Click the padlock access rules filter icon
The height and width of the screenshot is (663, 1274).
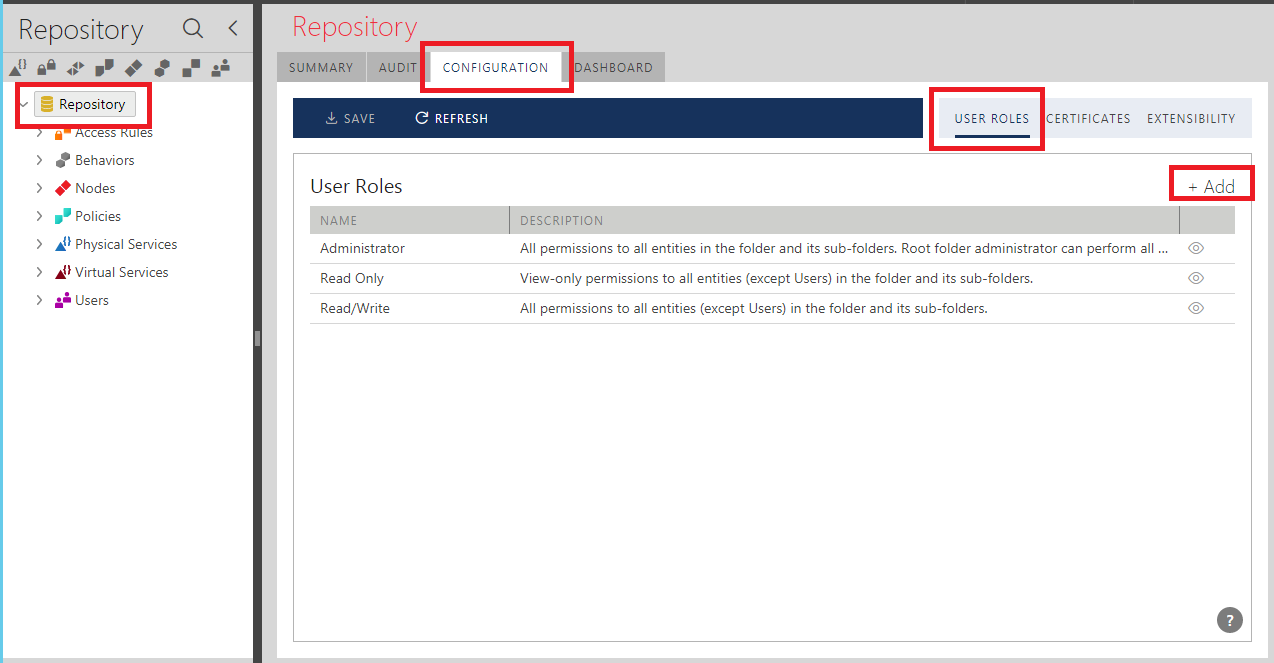[46, 68]
